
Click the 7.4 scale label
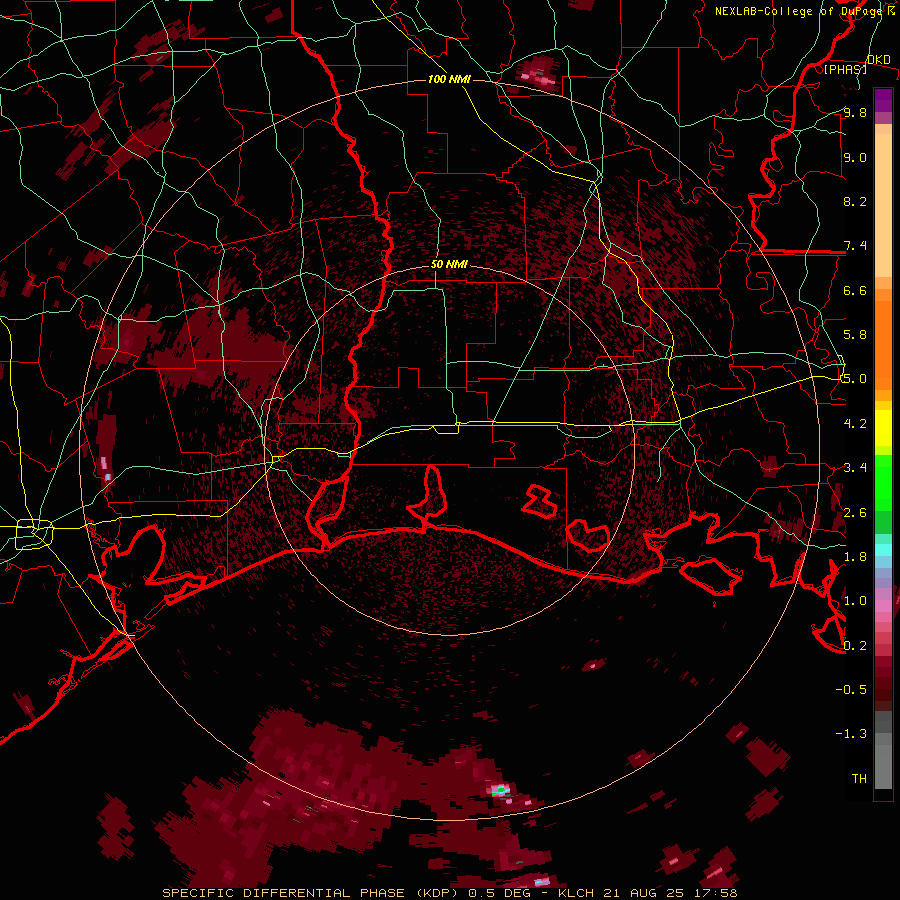pos(855,246)
